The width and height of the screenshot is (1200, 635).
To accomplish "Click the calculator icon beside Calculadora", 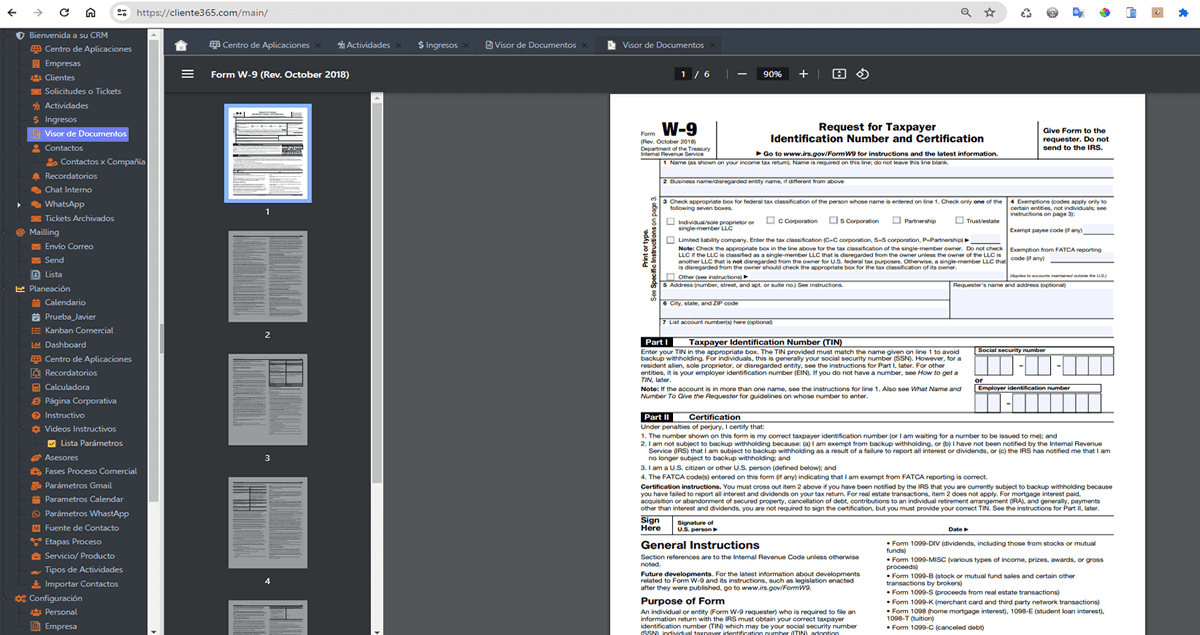I will point(37,387).
